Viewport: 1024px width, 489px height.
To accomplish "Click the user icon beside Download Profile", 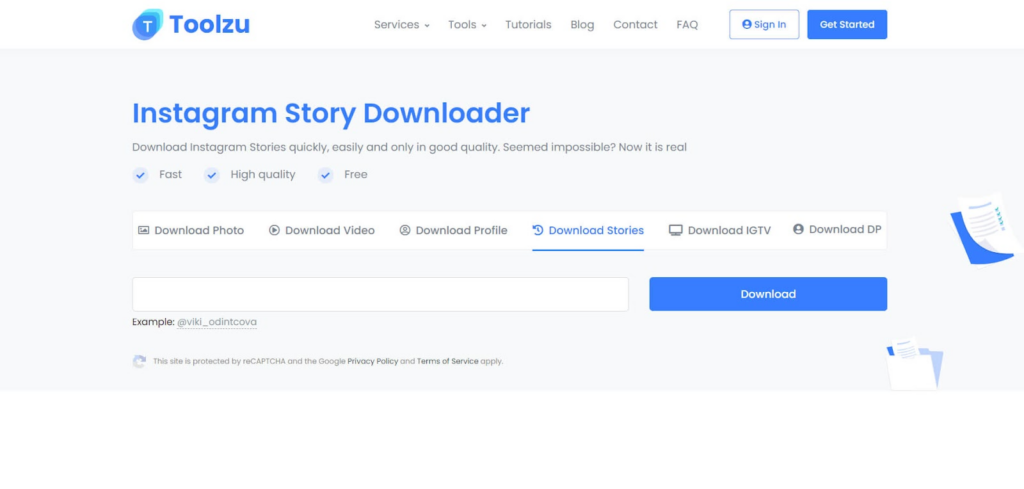I will coord(405,230).
